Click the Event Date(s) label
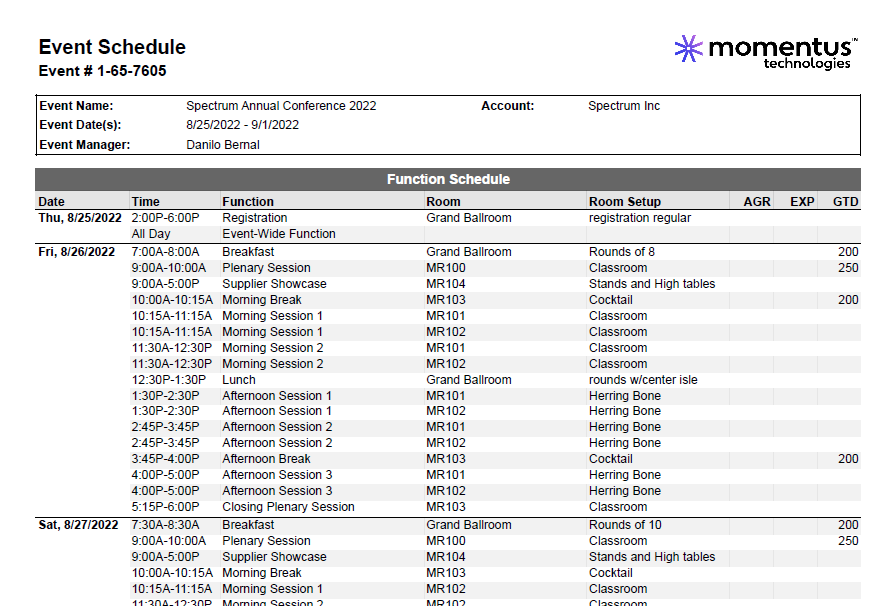The image size is (896, 606). click(80, 125)
